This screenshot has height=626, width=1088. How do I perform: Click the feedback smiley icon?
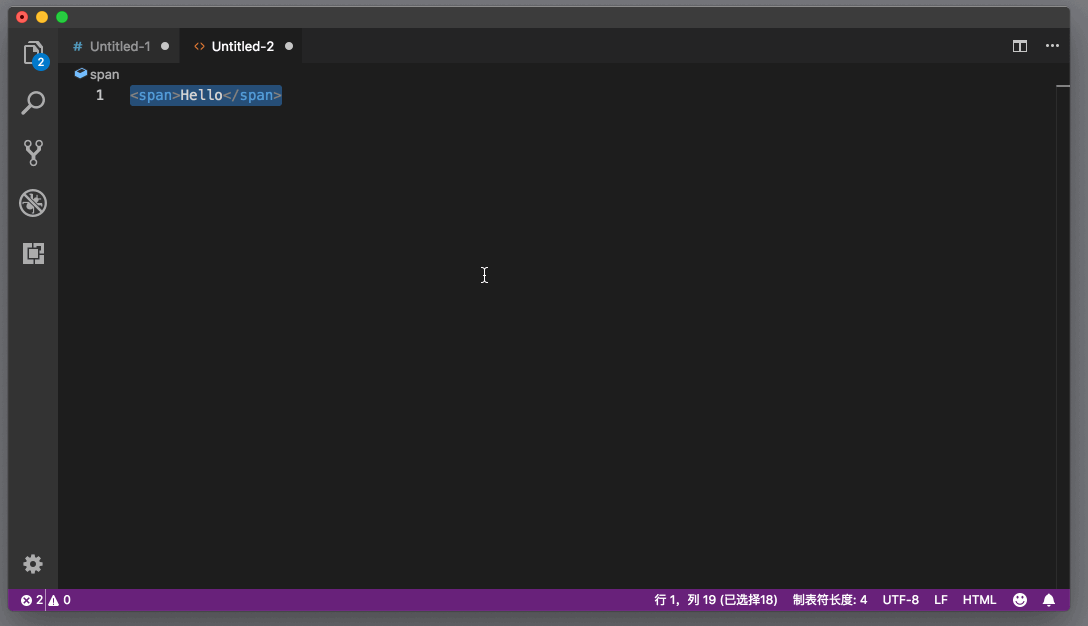coord(1019,600)
